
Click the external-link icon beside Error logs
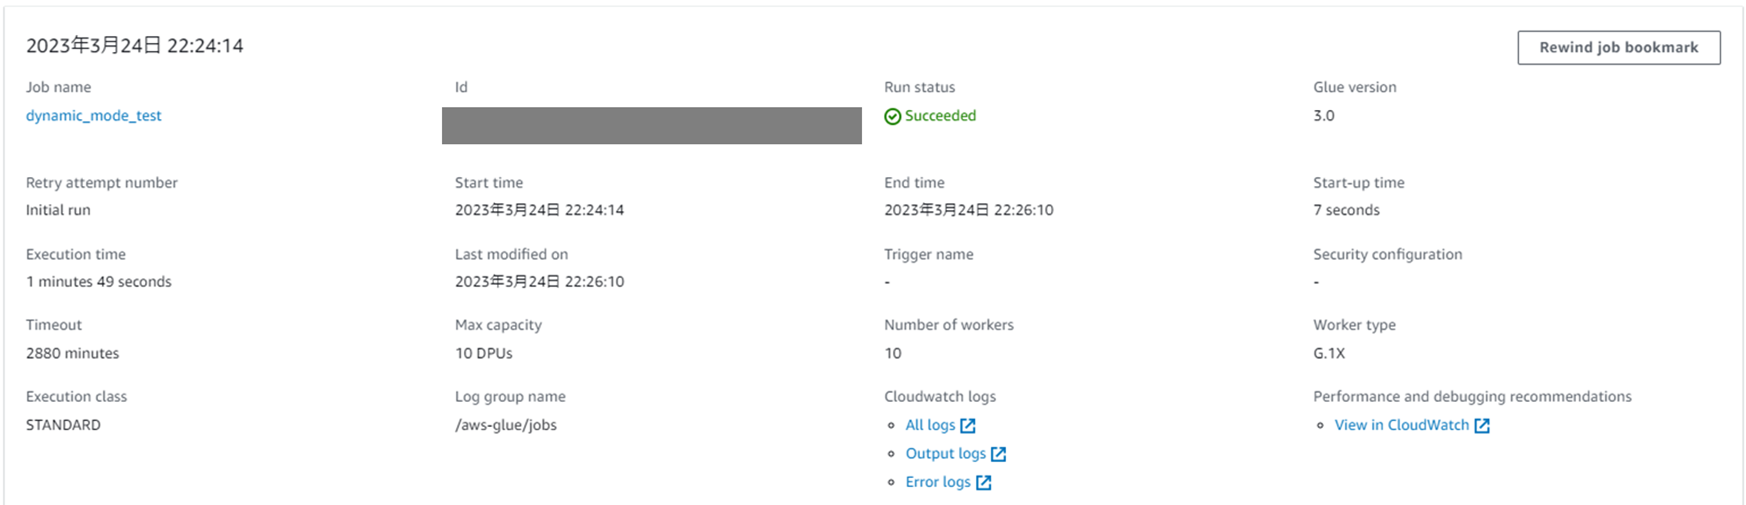(x=984, y=483)
